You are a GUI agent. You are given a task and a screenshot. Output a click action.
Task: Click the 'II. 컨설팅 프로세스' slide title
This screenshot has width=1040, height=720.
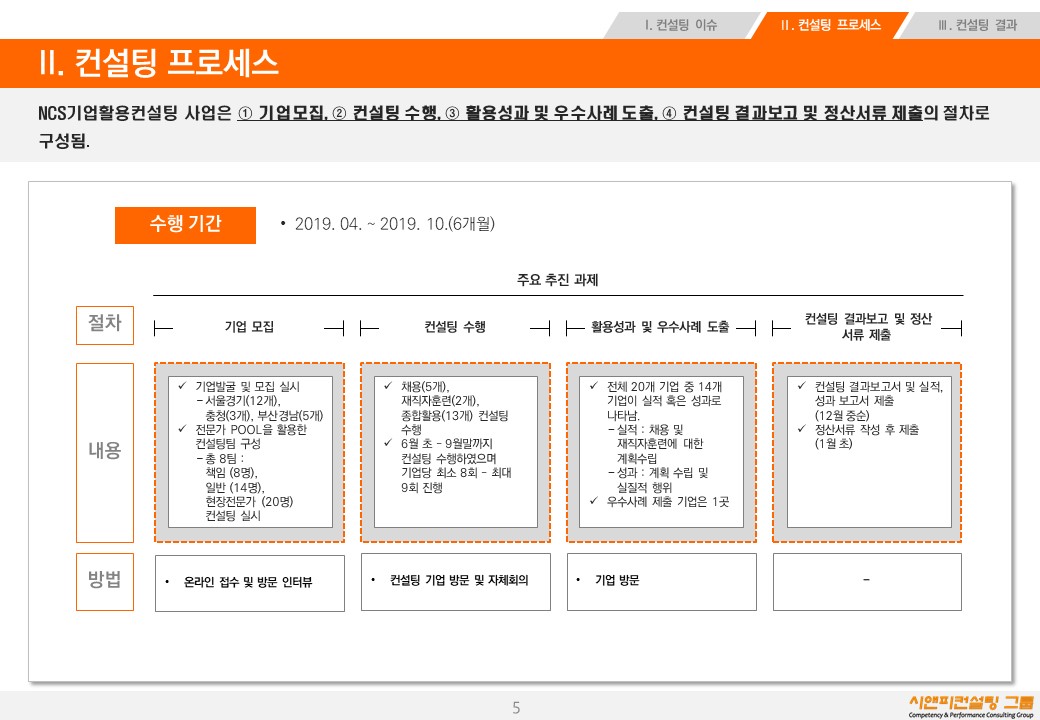pos(159,62)
